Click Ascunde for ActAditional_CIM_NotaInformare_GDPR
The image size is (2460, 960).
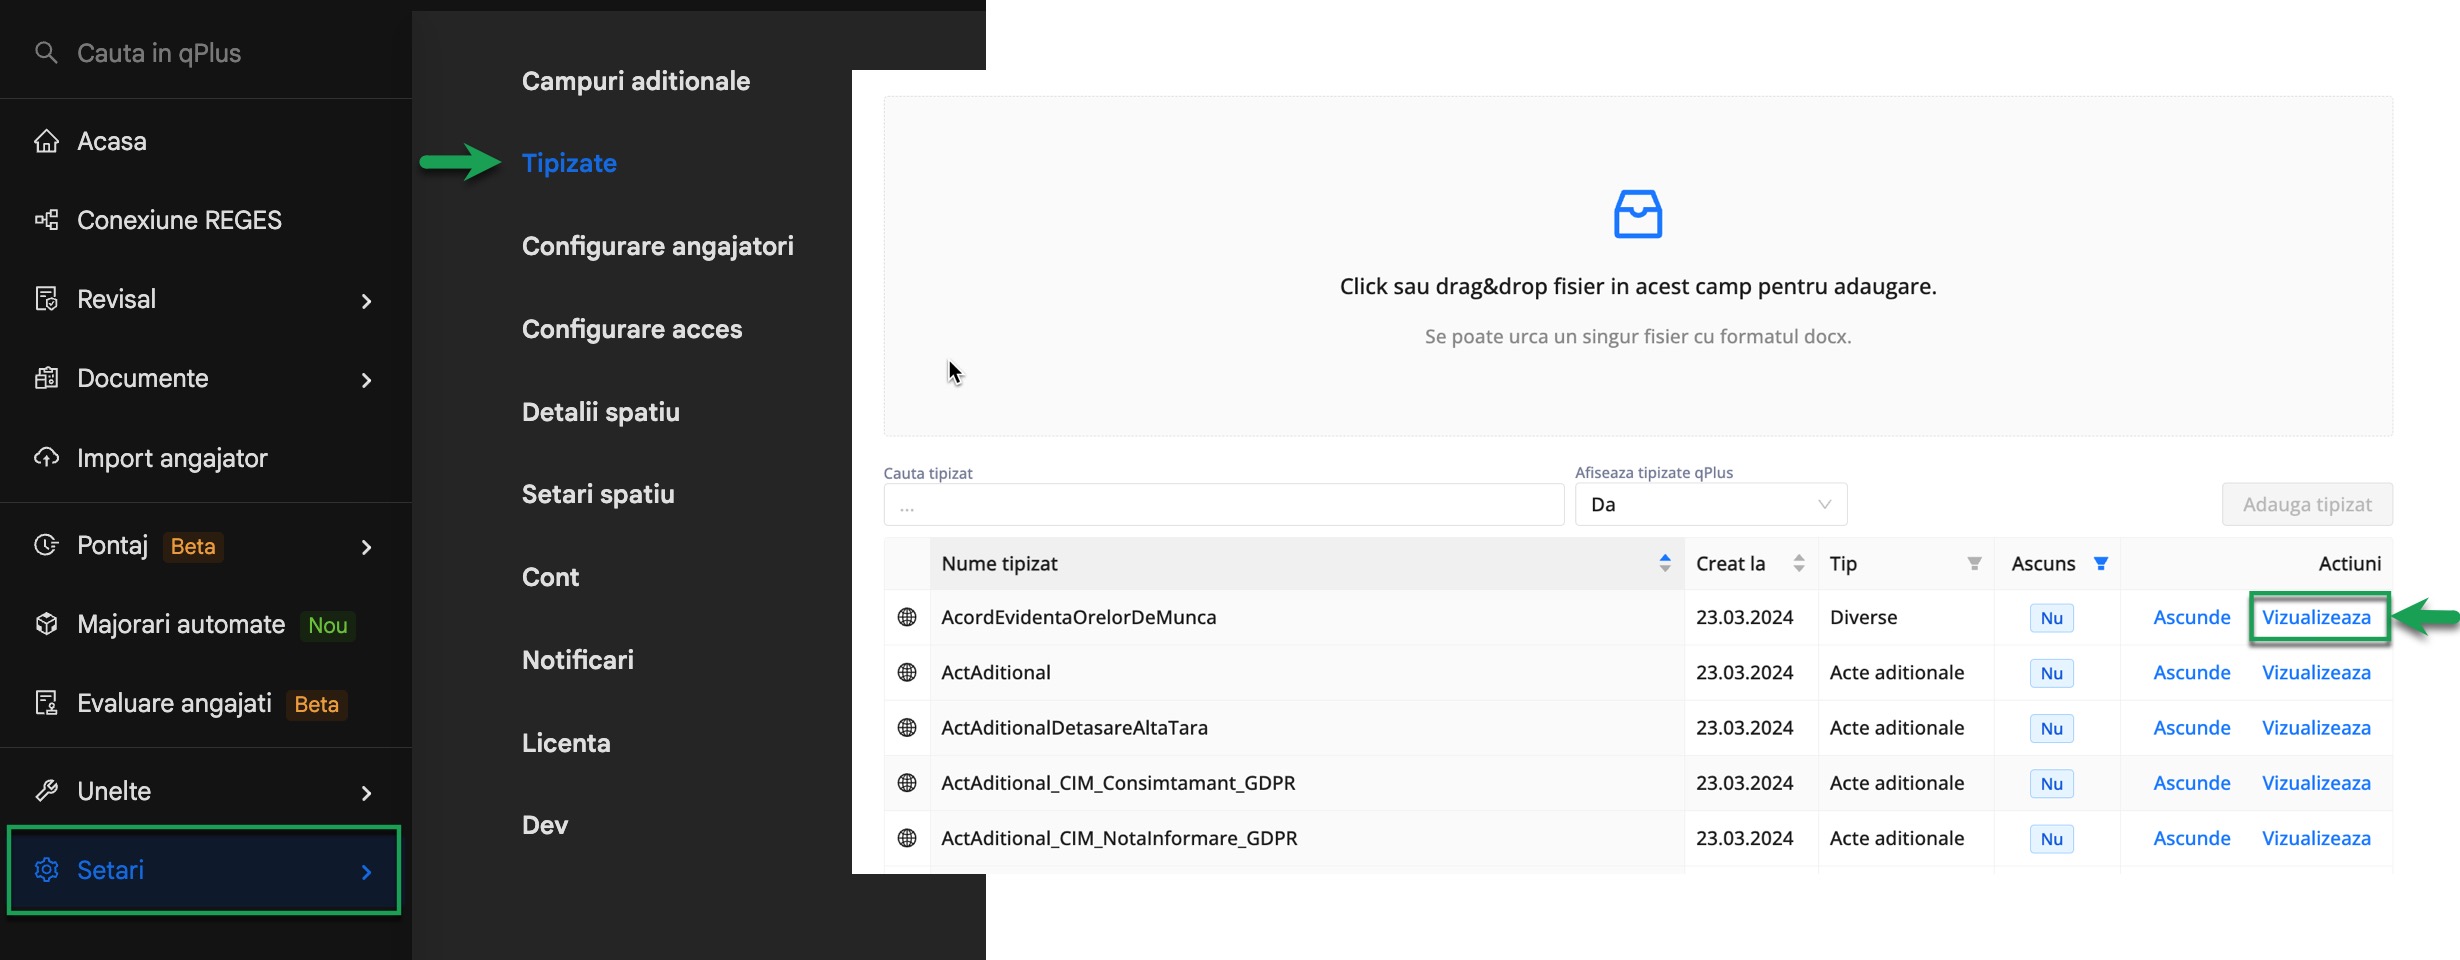(x=2192, y=838)
